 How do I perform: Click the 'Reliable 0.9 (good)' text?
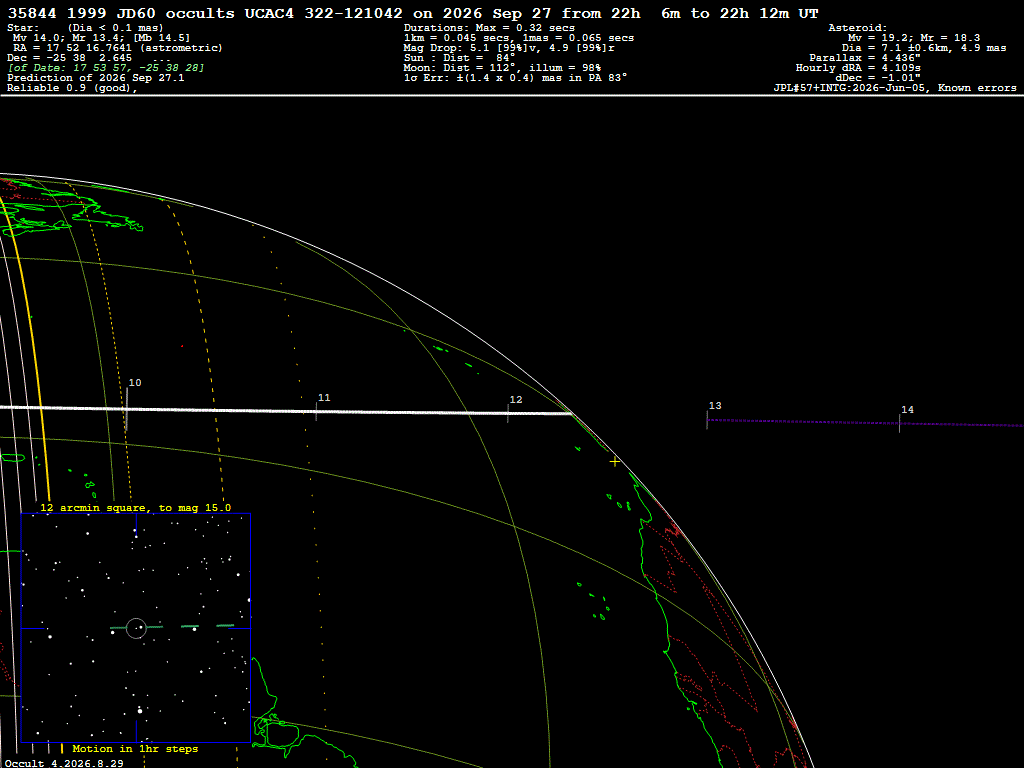pyautogui.click(x=72, y=88)
